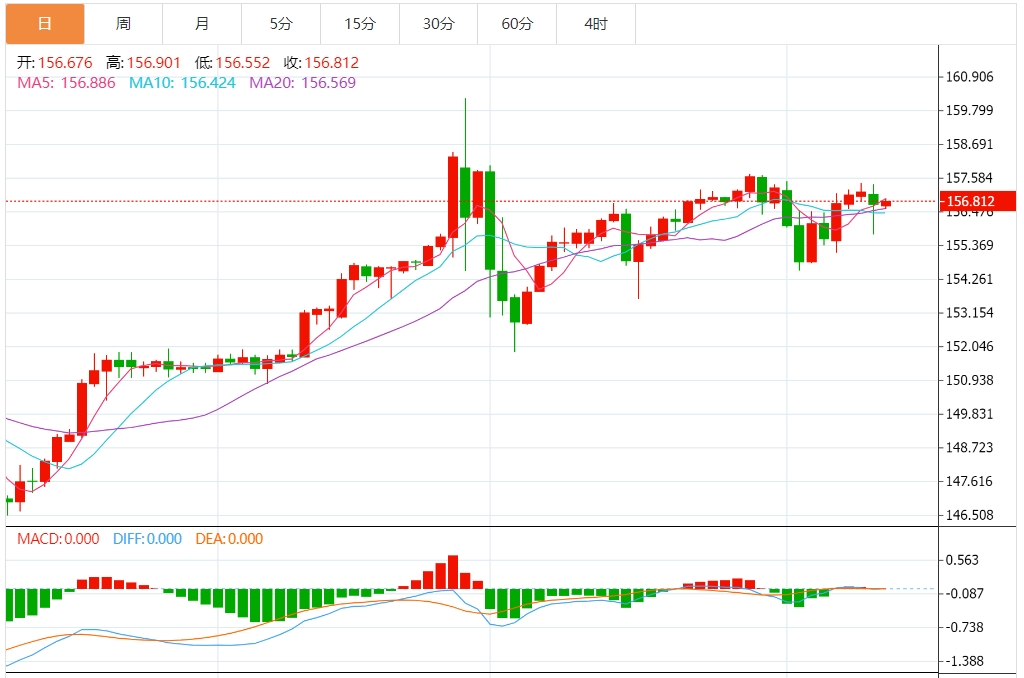Click the MACD:0.000 indicator label

58,539
